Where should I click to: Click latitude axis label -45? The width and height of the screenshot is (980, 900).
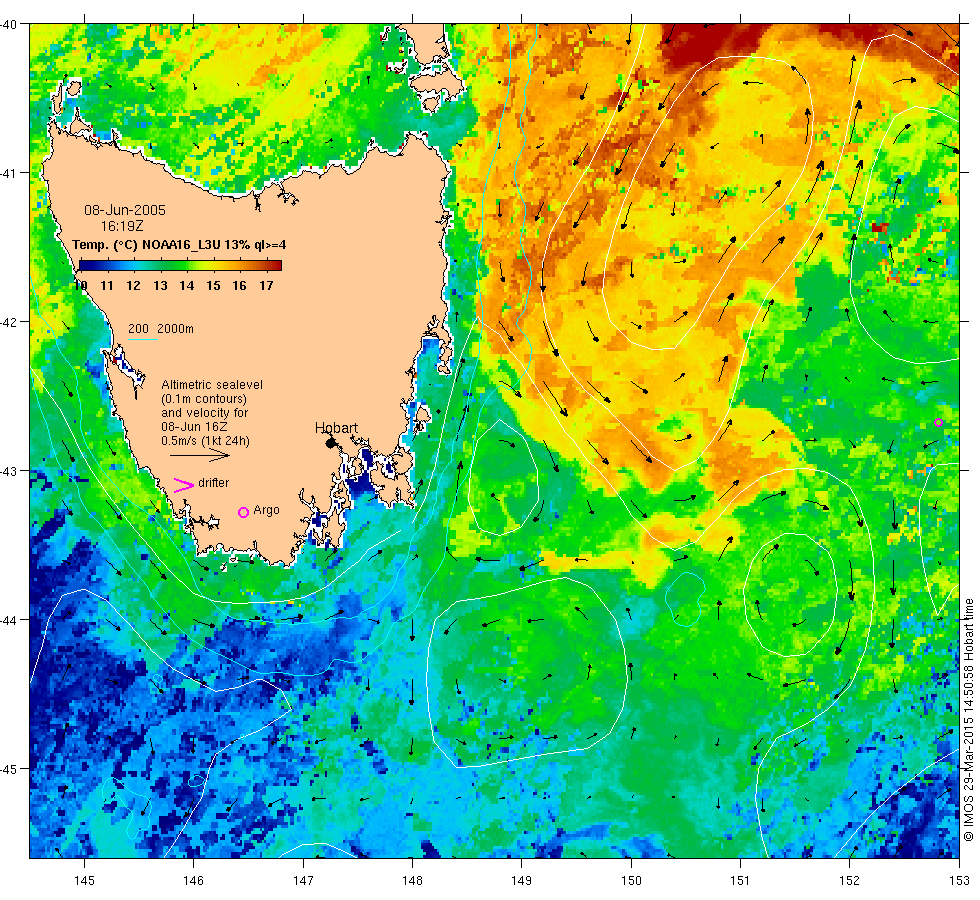[9, 769]
